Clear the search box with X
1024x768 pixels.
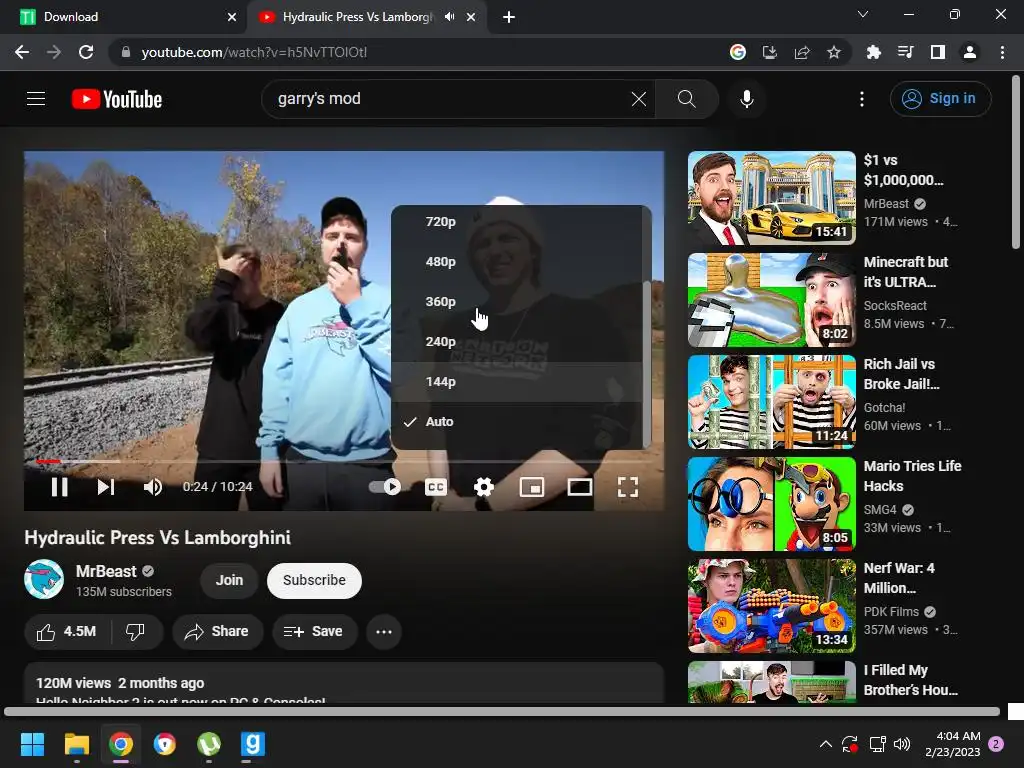[639, 99]
